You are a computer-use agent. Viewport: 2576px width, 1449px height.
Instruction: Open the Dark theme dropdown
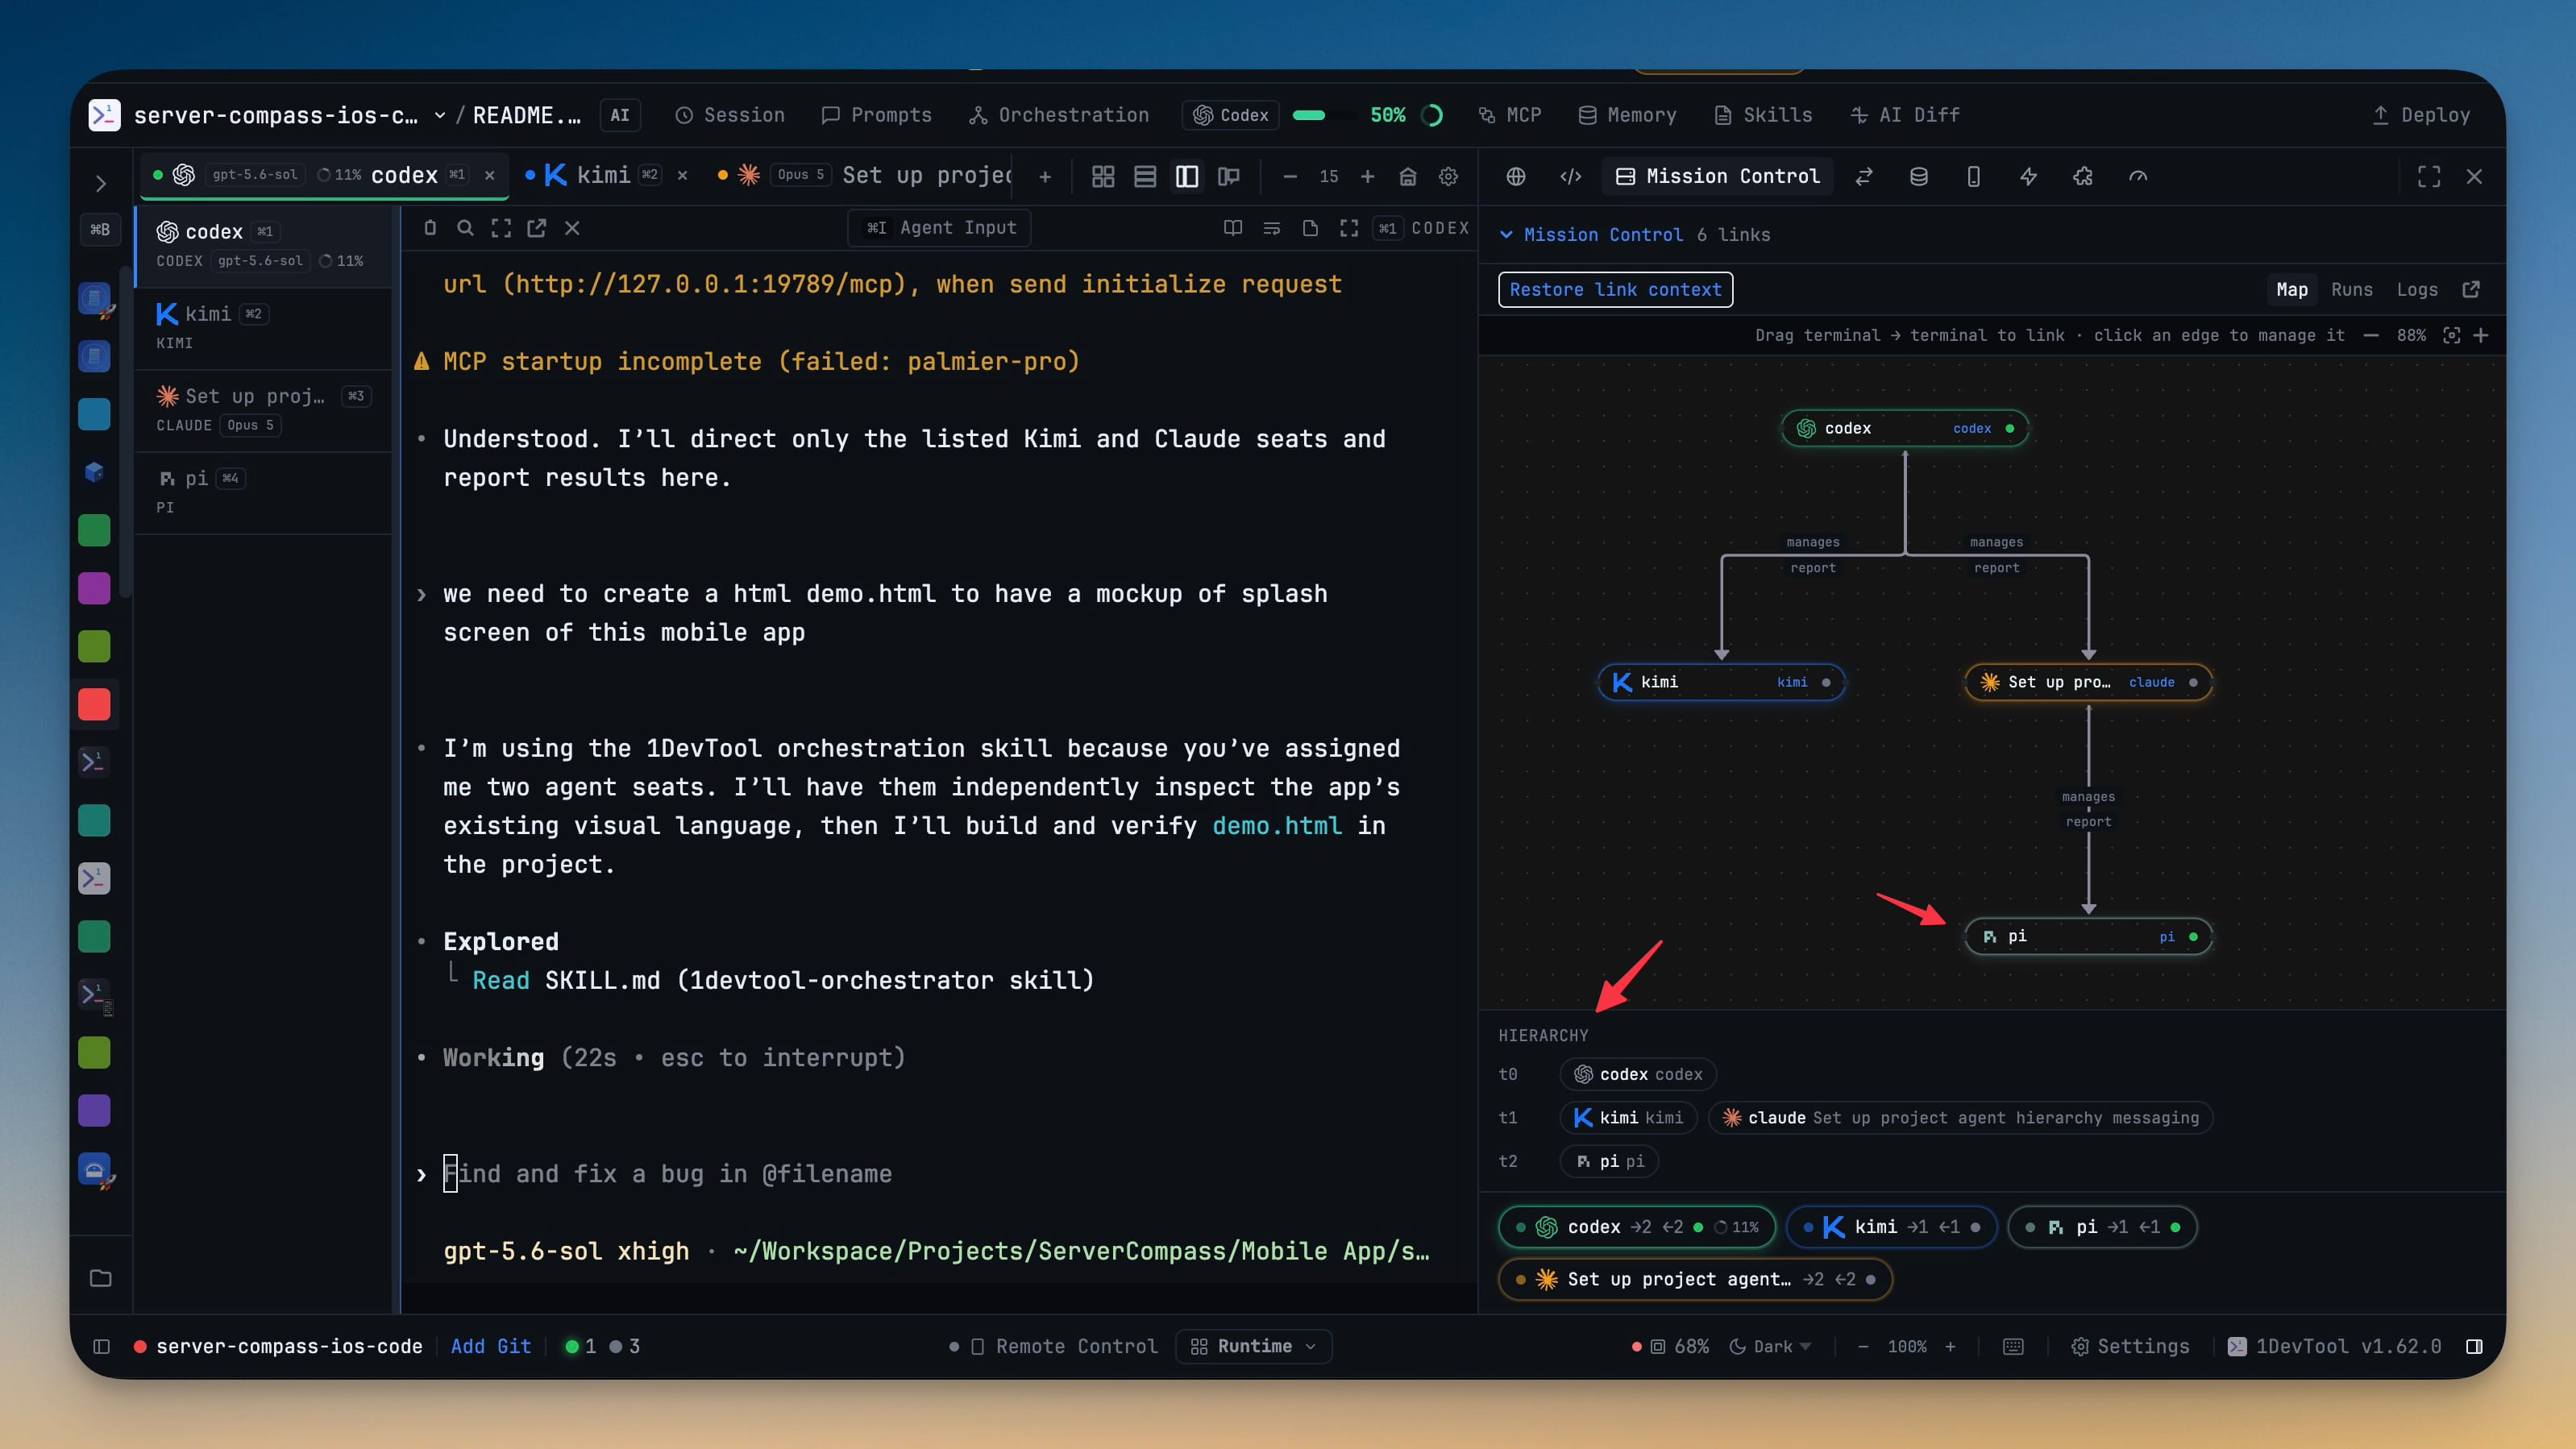(x=1770, y=1346)
